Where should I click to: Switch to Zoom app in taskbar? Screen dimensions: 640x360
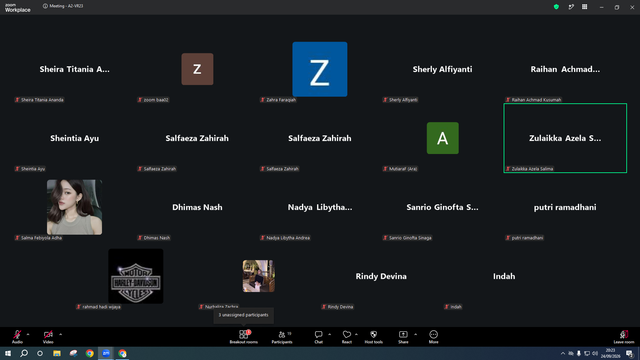click(106, 353)
